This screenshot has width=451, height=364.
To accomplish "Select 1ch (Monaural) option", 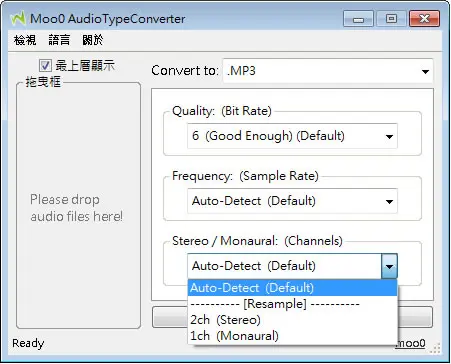I will click(293, 336).
